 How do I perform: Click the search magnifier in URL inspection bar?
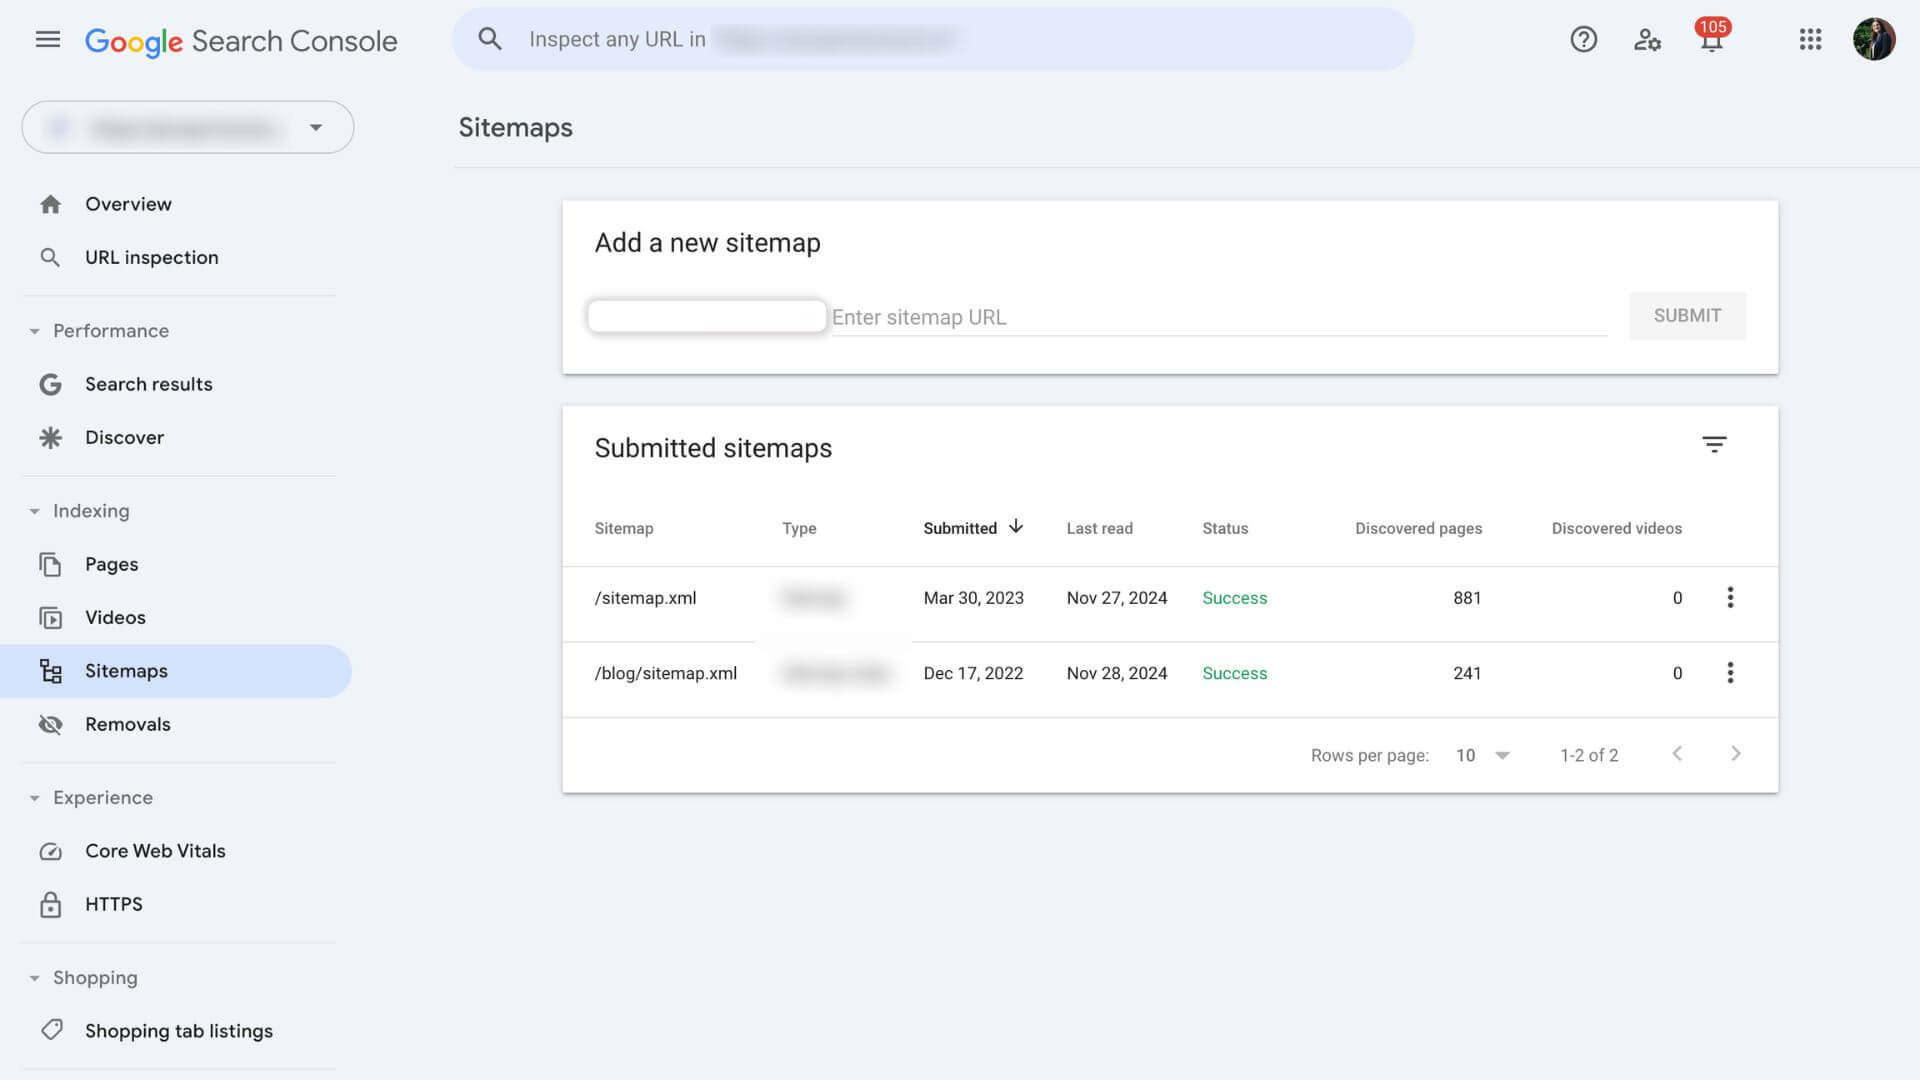[490, 38]
